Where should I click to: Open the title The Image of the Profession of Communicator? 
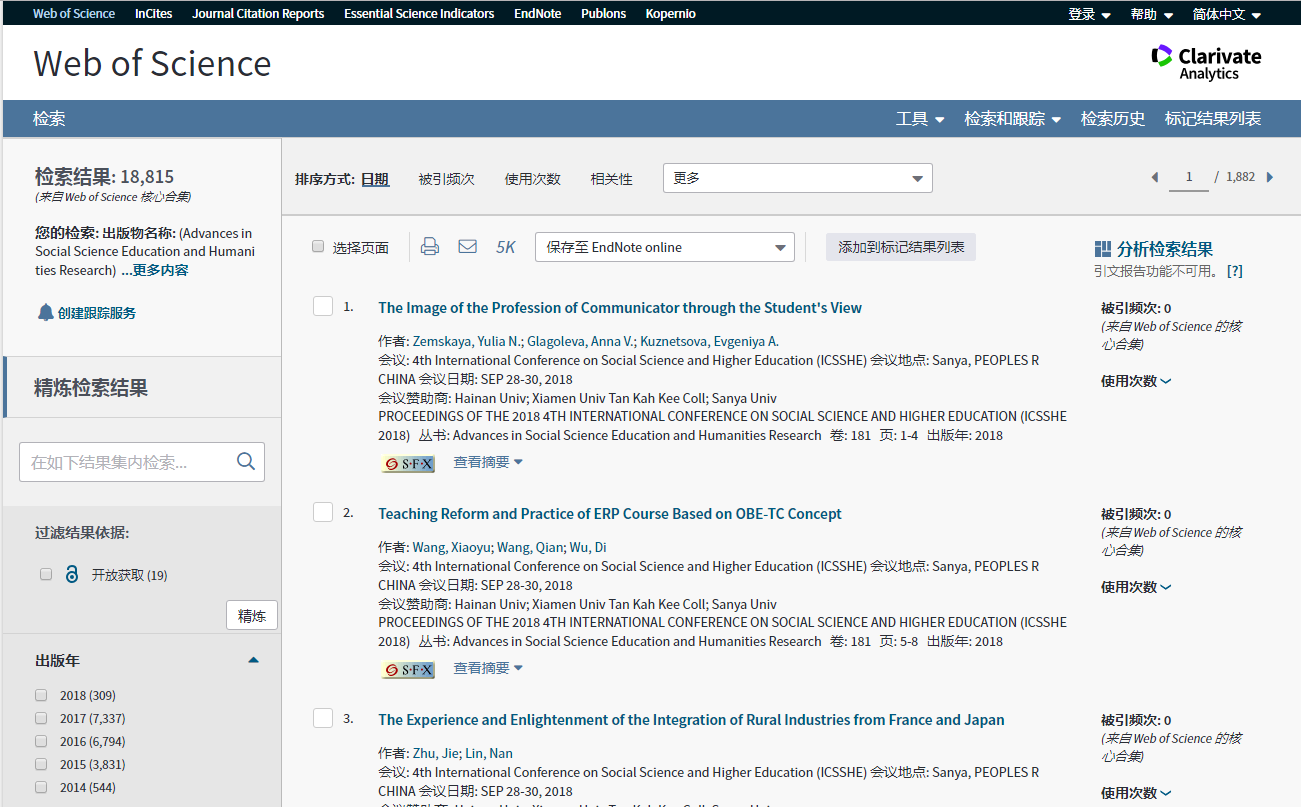pos(620,308)
